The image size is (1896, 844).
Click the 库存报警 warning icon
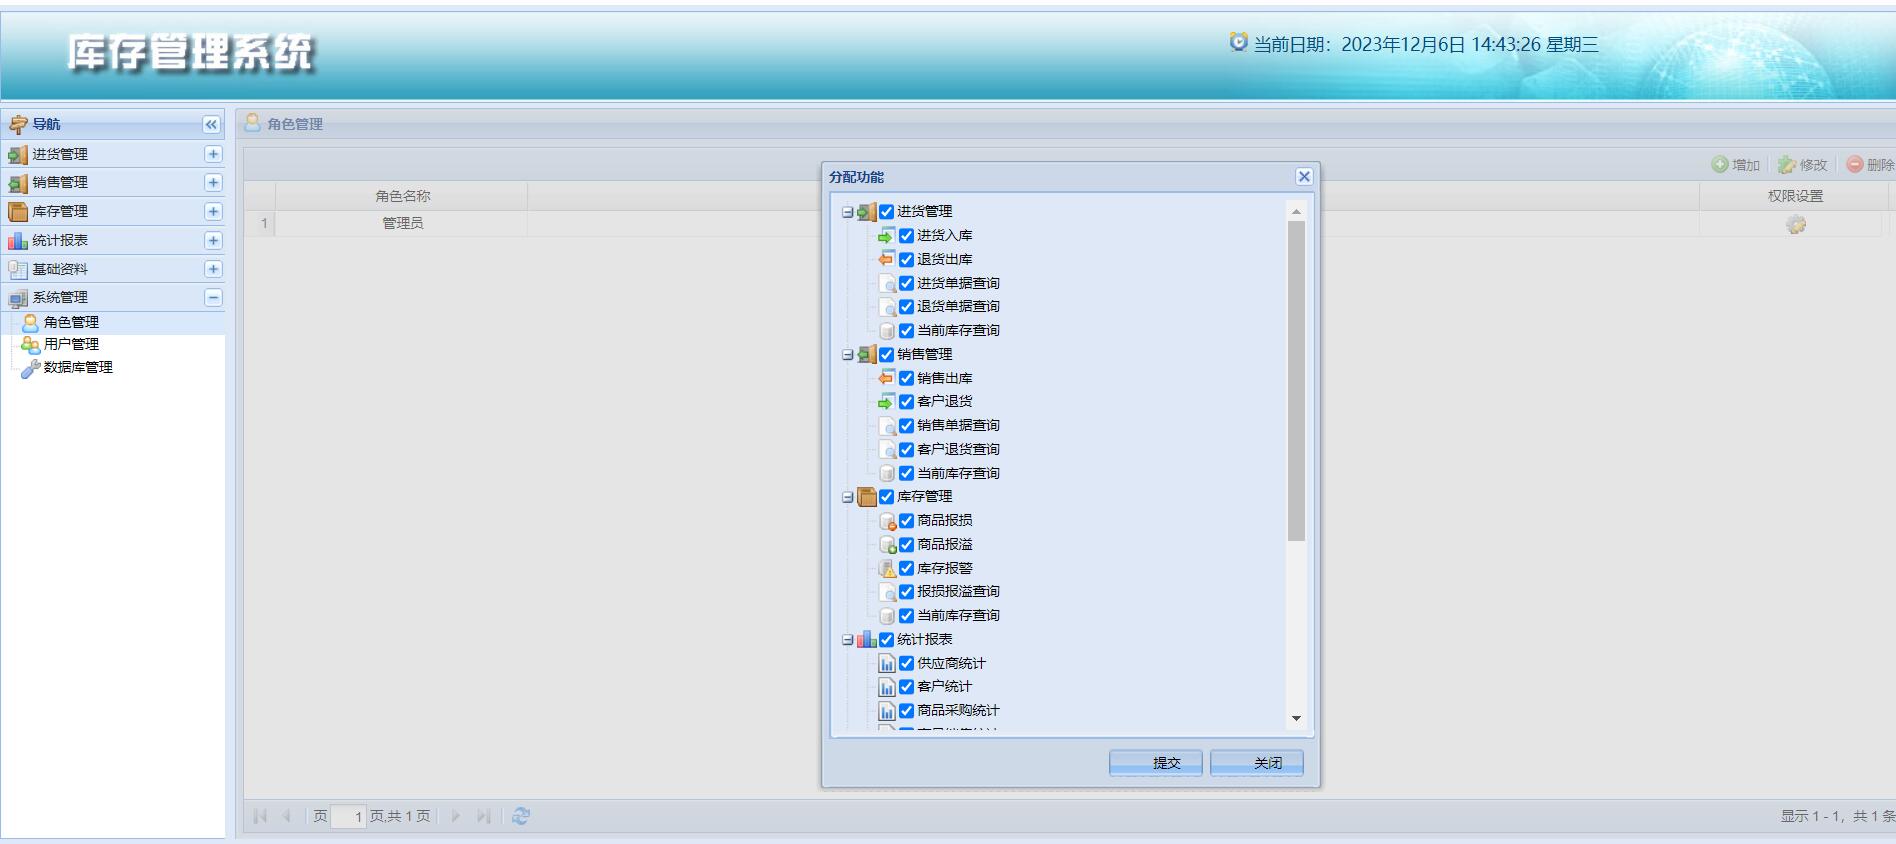[x=886, y=568]
